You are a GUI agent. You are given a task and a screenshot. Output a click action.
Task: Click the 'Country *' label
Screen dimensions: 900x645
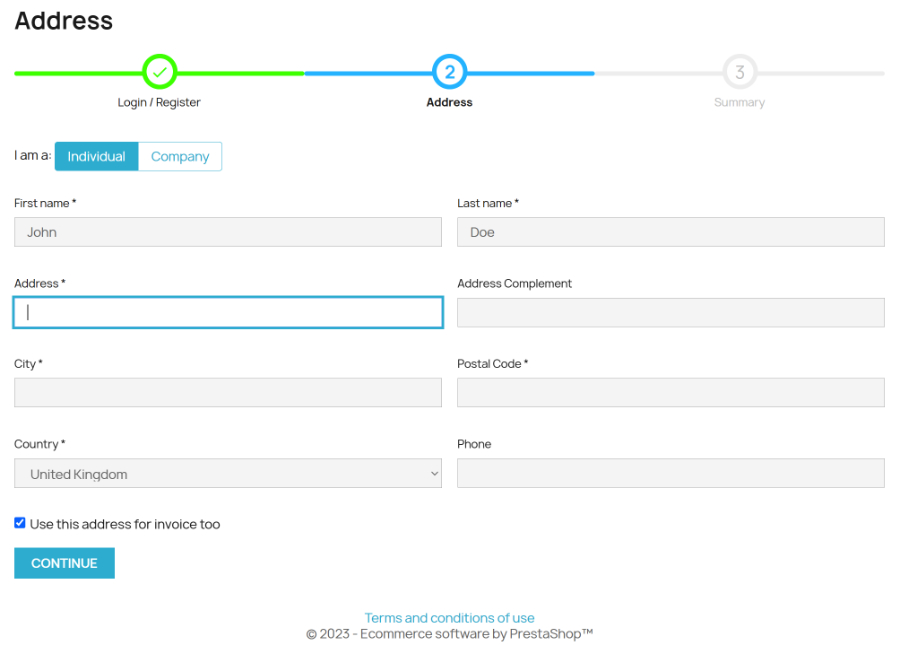40,444
